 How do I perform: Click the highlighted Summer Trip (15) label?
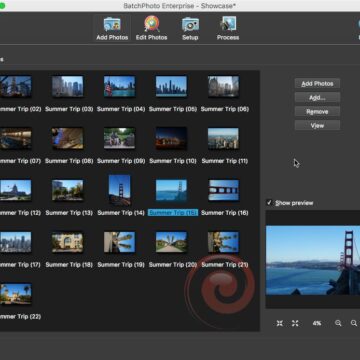click(173, 213)
